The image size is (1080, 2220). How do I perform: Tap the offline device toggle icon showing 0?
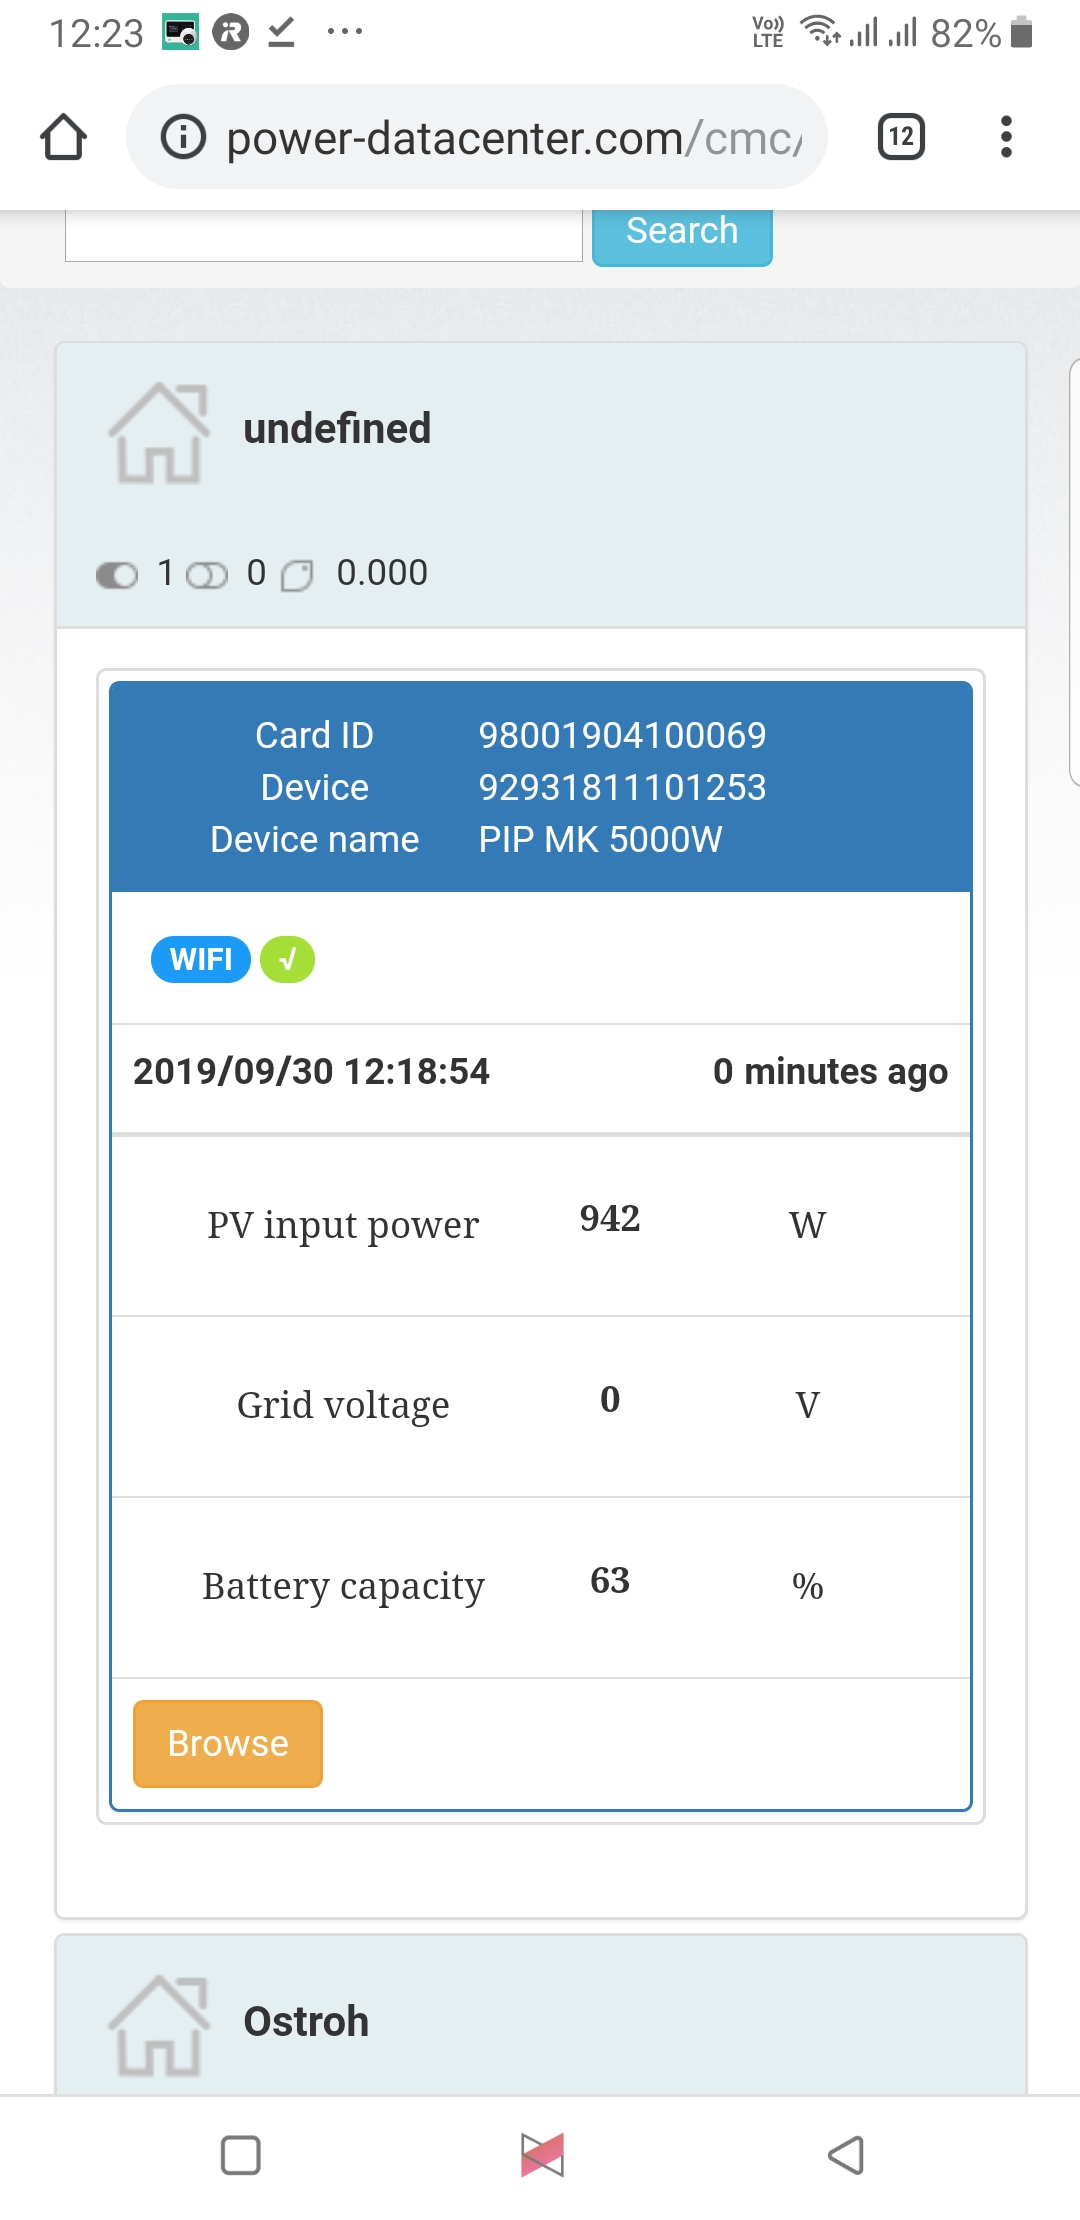[x=207, y=576]
